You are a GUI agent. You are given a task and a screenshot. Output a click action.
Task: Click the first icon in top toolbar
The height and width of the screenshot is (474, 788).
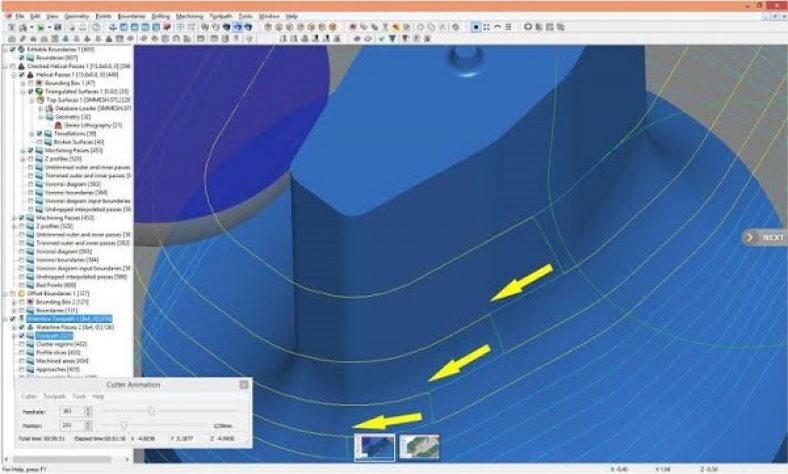(x=12, y=27)
